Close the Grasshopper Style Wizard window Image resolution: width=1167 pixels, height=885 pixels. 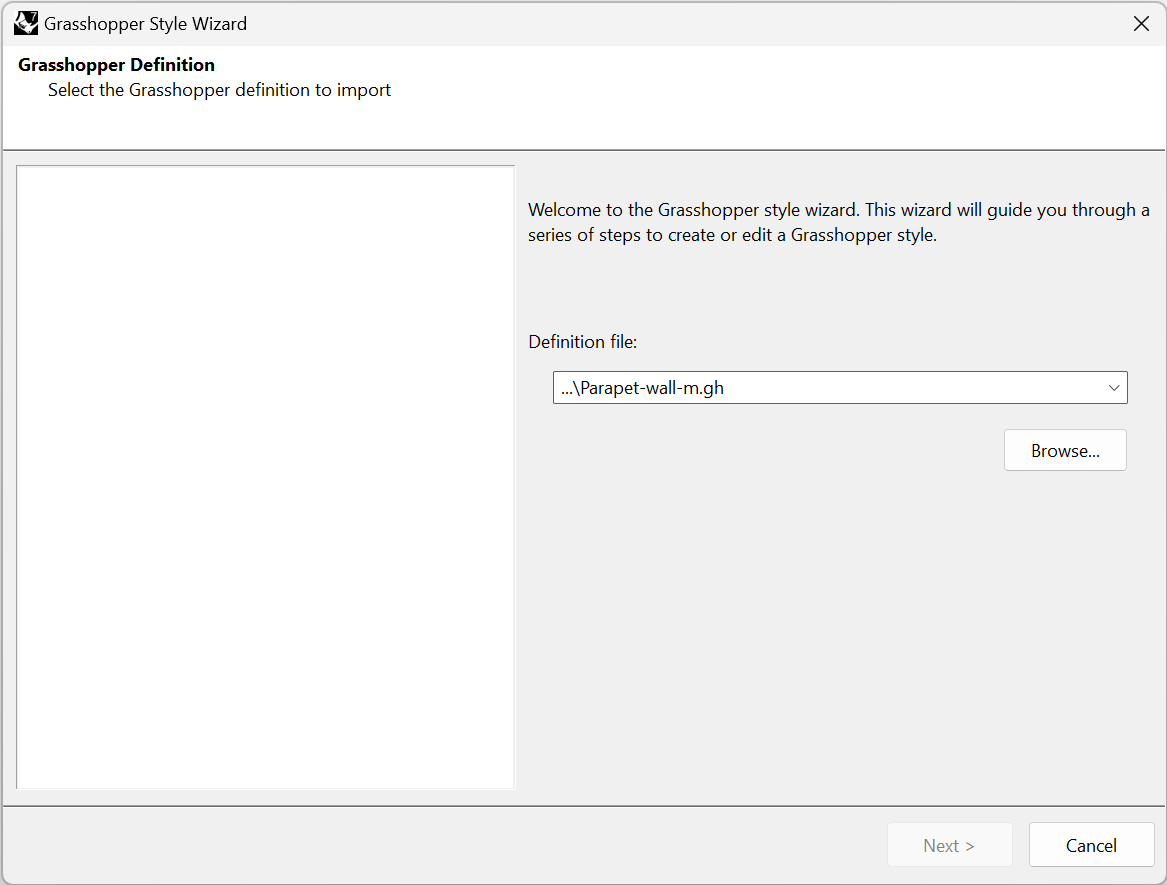click(1141, 24)
